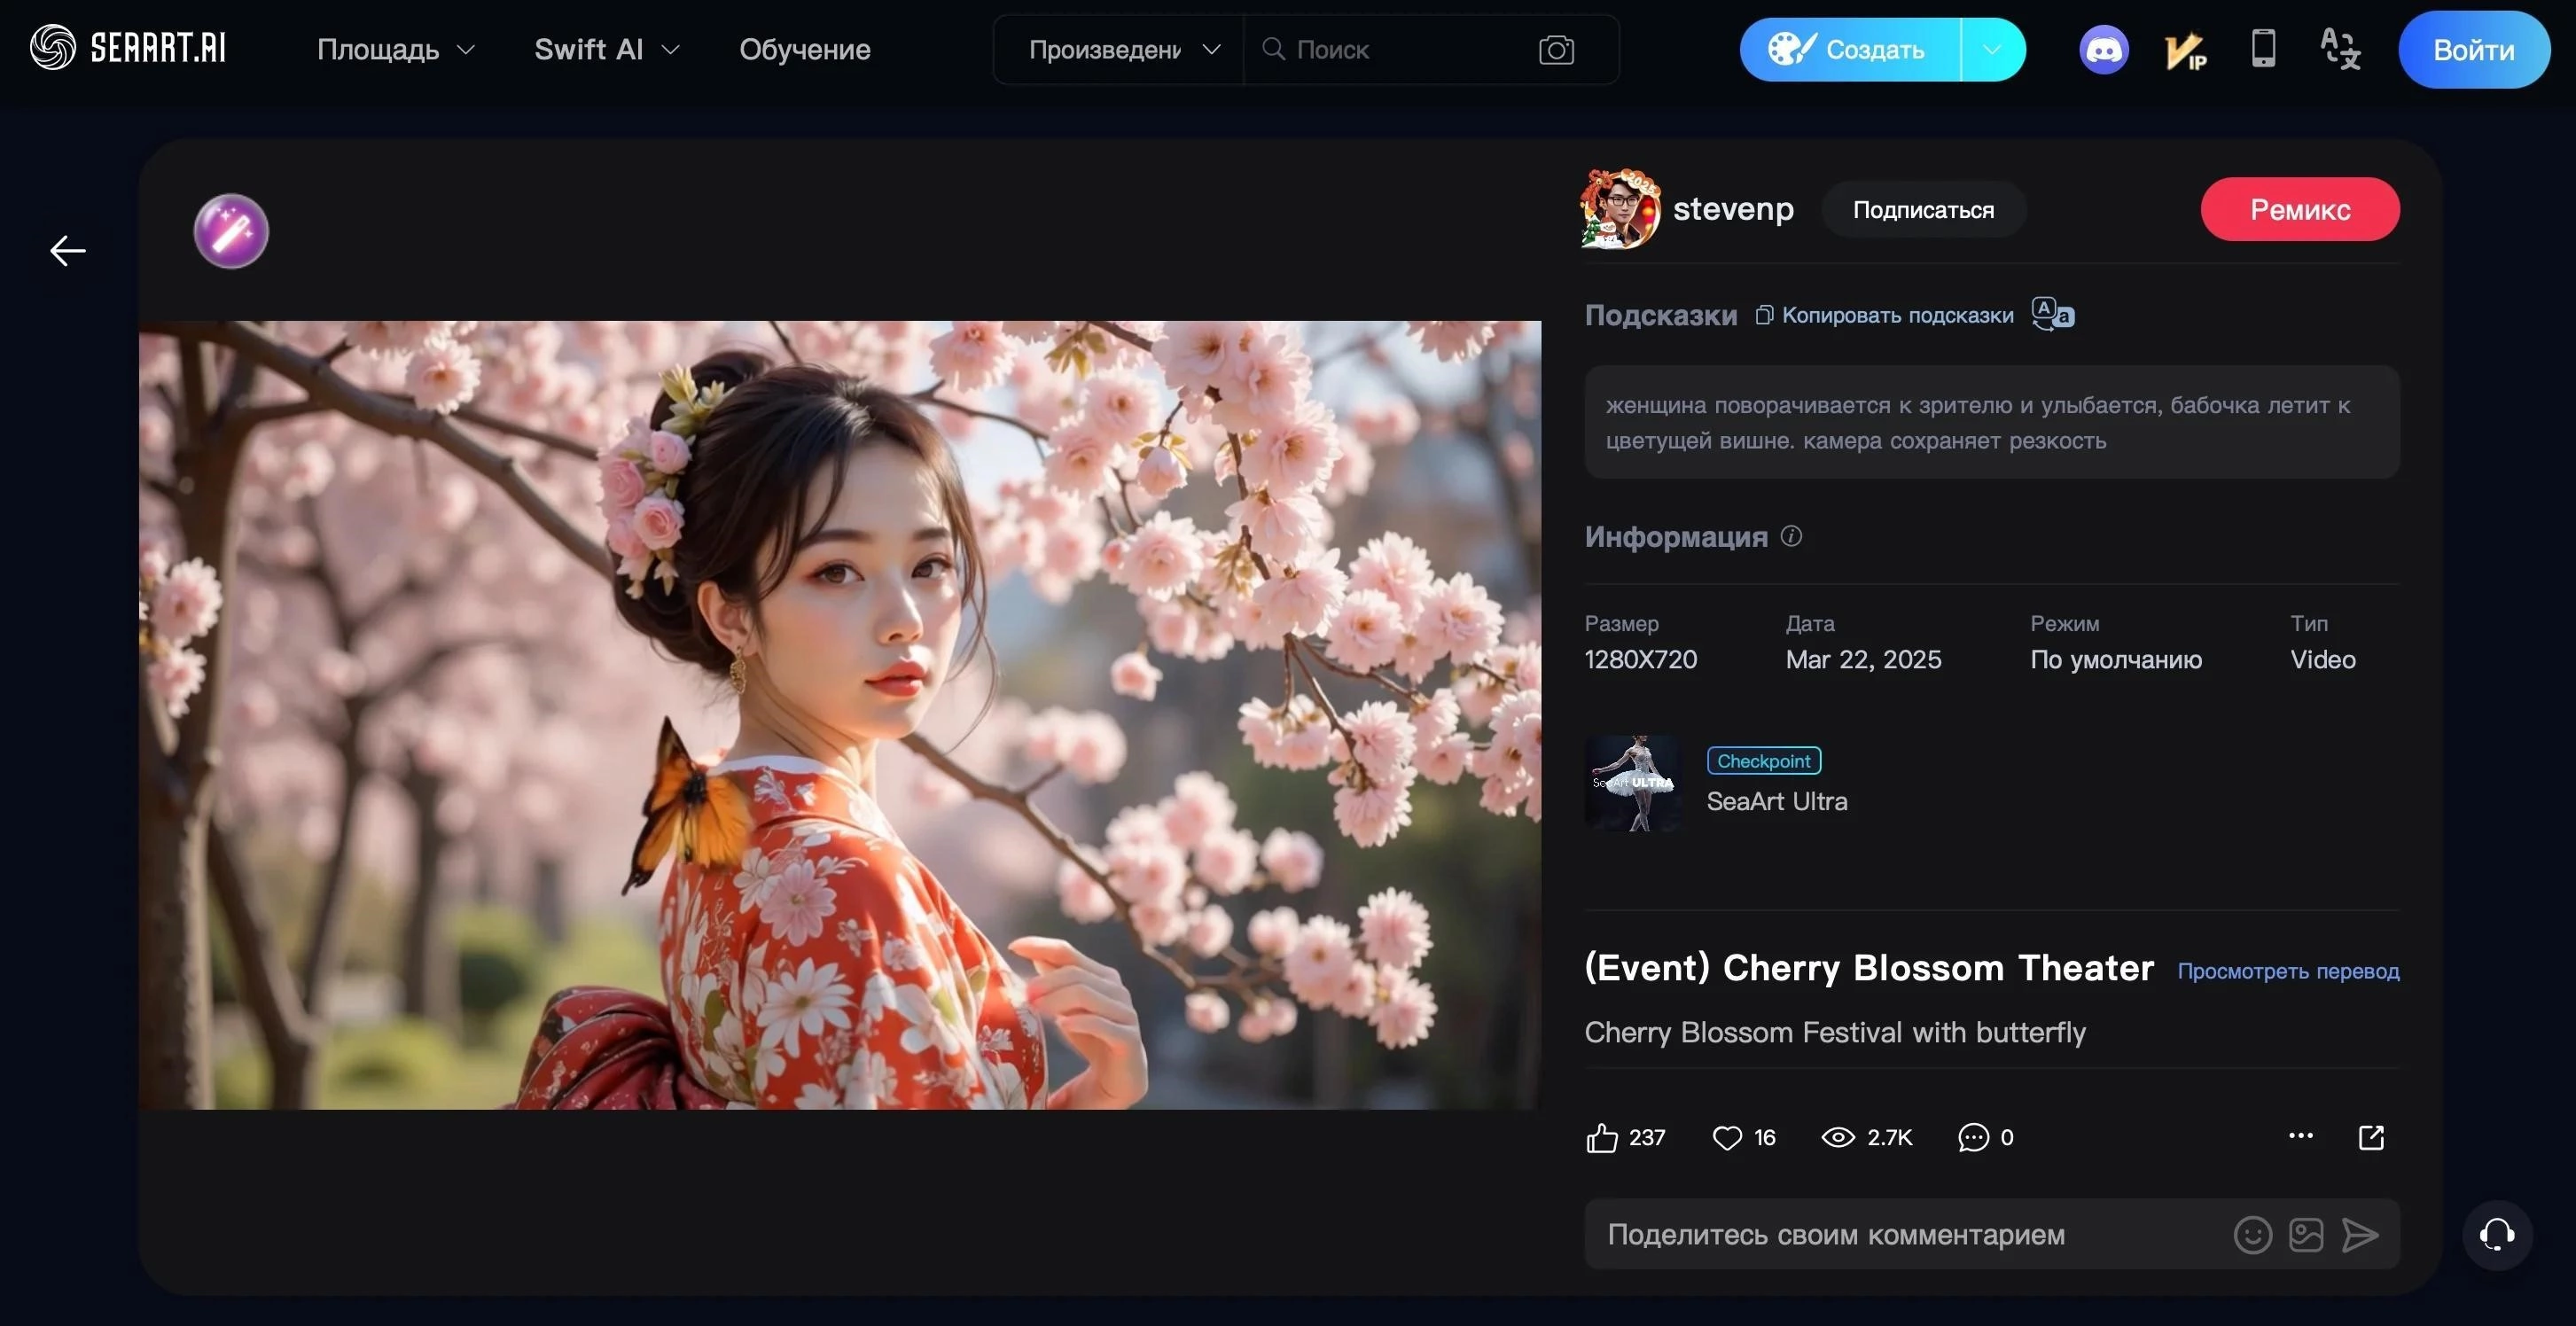Click the VIP membership icon
The width and height of the screenshot is (2576, 1326).
coord(2184,50)
